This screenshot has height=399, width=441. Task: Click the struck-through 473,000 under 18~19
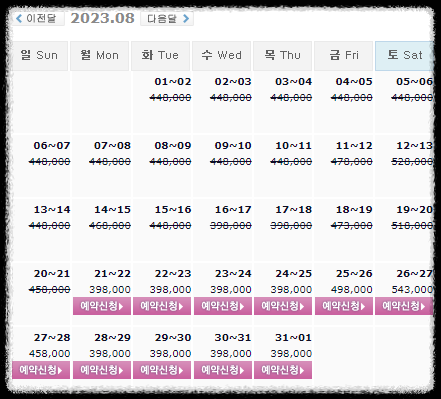tap(352, 226)
